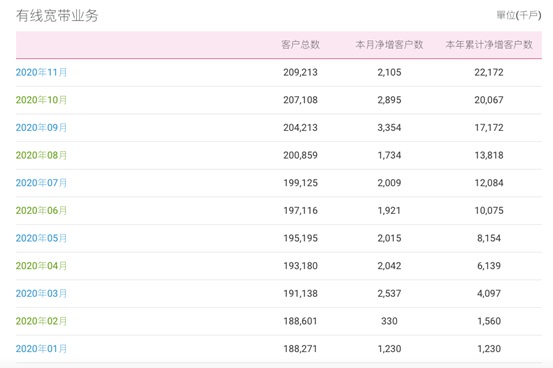Image resolution: width=553 pixels, height=368 pixels.
Task: Select the 209,213 total customers cell
Action: (300, 72)
